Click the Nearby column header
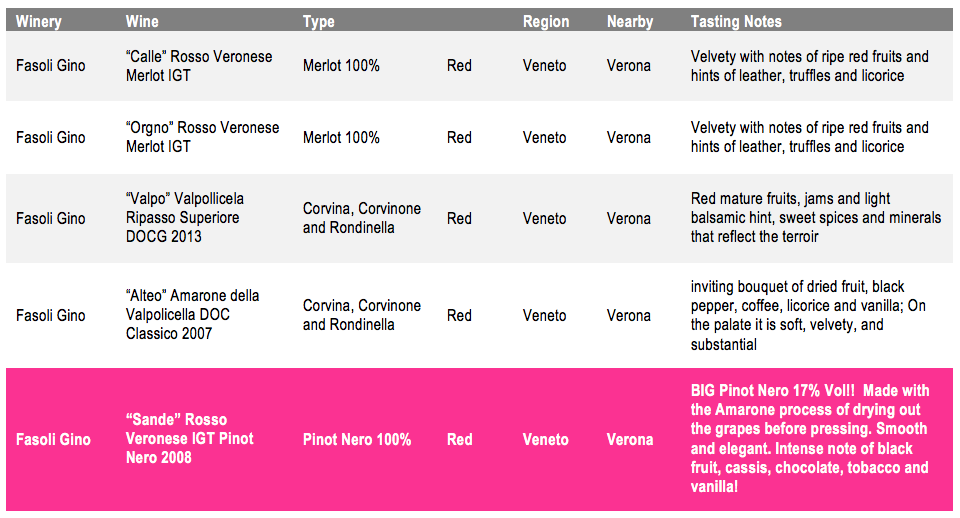 pyautogui.click(x=630, y=21)
